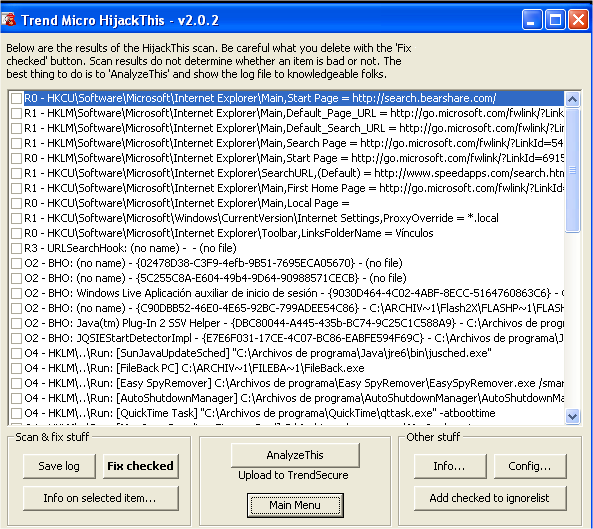
Task: Check the FileBack PC Run entry checkbox
Action: (16, 368)
